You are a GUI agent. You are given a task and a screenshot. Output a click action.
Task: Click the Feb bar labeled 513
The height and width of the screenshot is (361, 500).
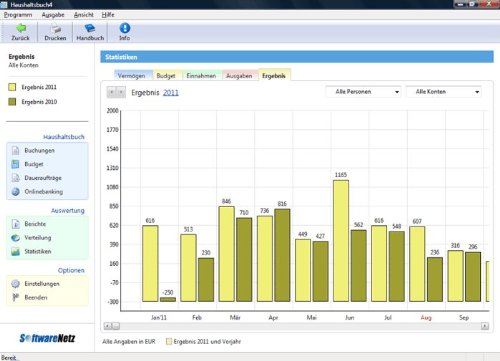pos(188,268)
